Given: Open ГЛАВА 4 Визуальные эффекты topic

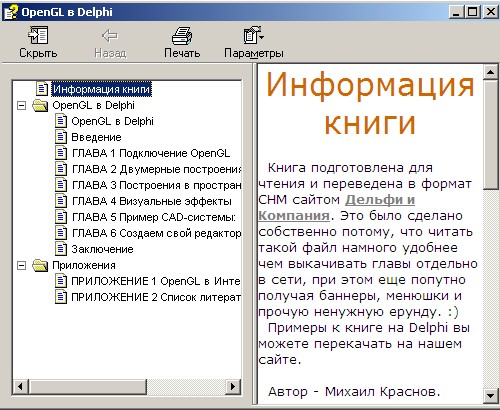Looking at the screenshot, I should pos(152,201).
